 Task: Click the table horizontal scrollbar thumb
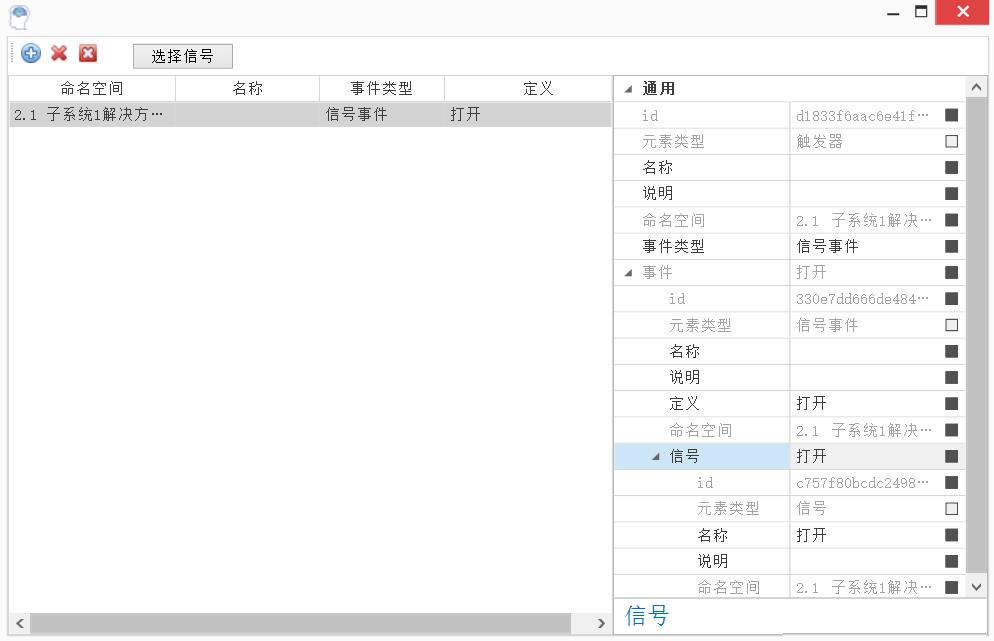point(300,623)
